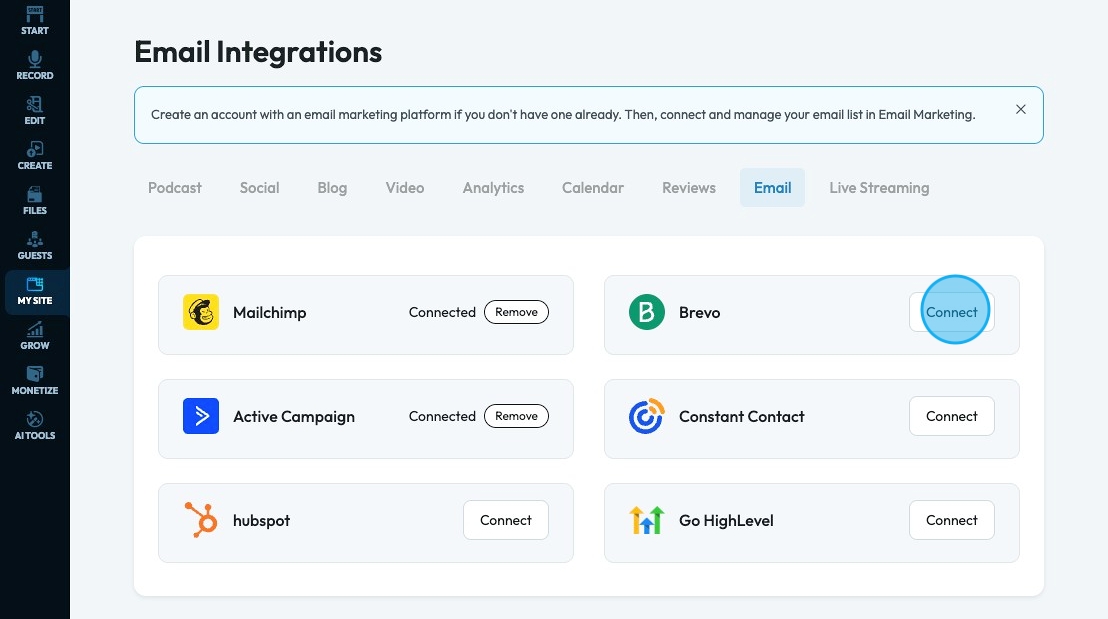Viewport: 1108px width, 619px height.
Task: Remove the Mailchimp connection
Action: 516,312
